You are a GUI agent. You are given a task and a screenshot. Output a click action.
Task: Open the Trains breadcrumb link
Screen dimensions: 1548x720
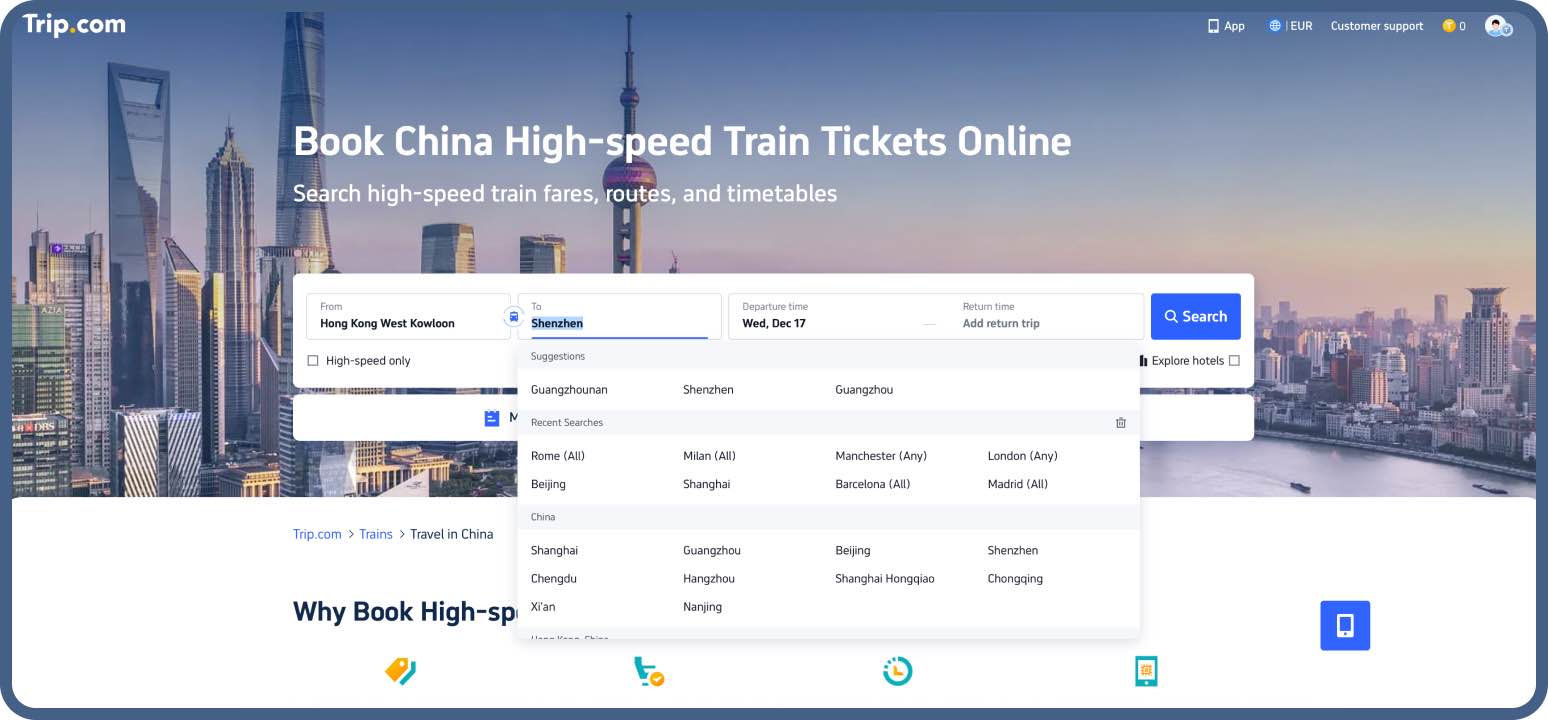[x=376, y=534]
